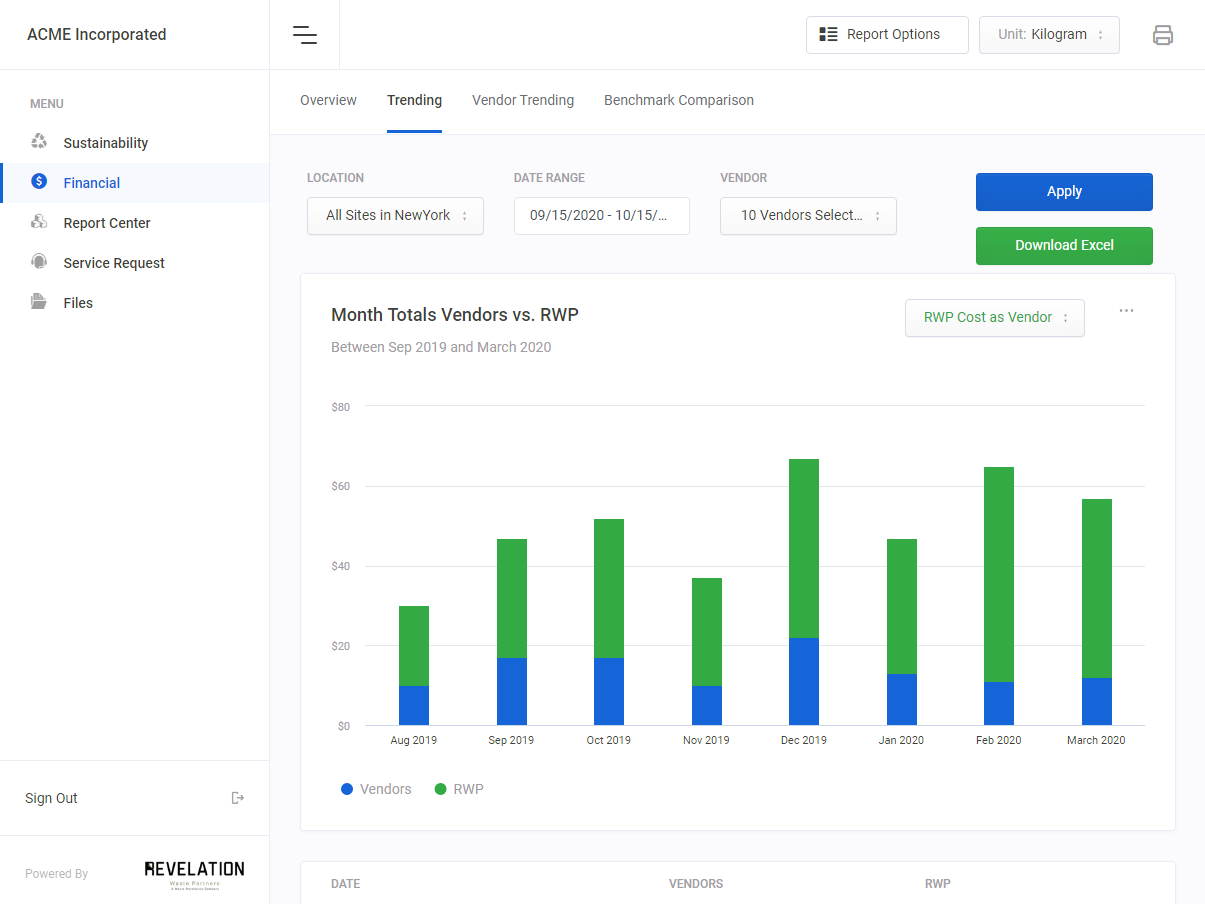1205x904 pixels.
Task: Click the Financial dollar icon
Action: point(39,182)
